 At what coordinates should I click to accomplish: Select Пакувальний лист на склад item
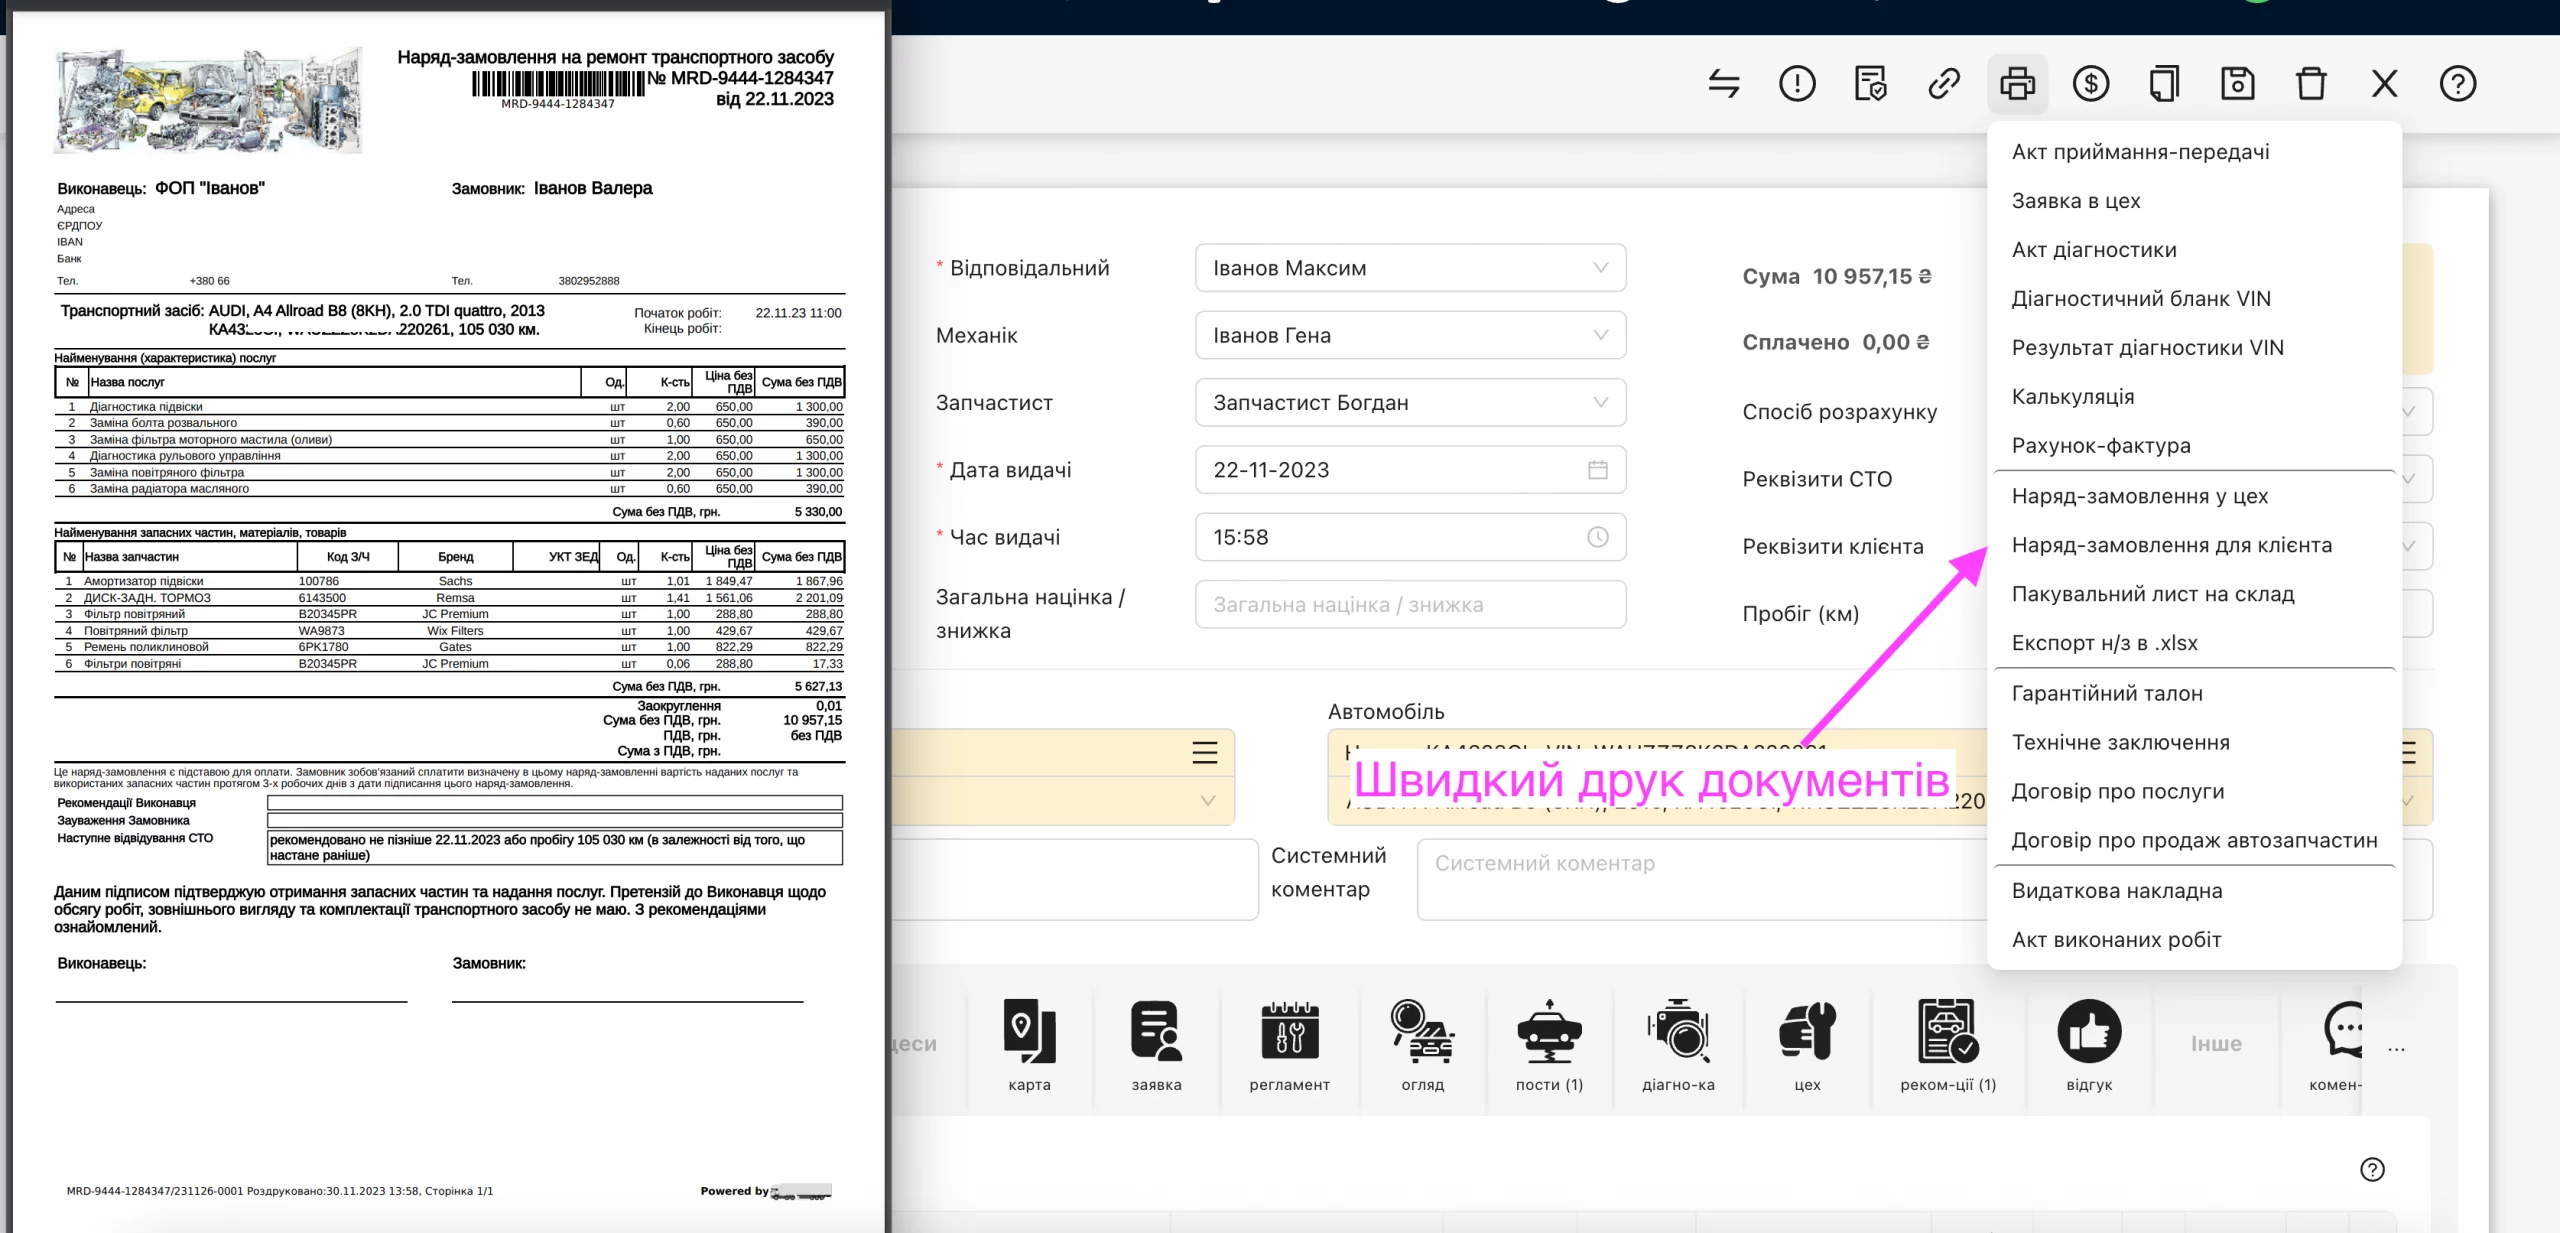pos(2194,594)
